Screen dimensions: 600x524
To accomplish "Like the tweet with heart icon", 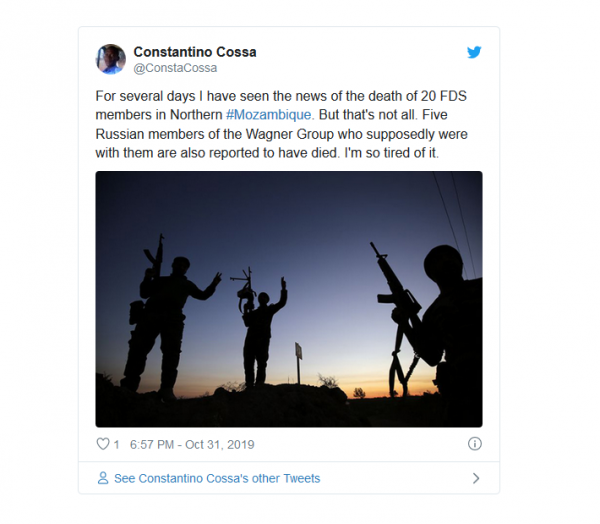I will [x=102, y=444].
